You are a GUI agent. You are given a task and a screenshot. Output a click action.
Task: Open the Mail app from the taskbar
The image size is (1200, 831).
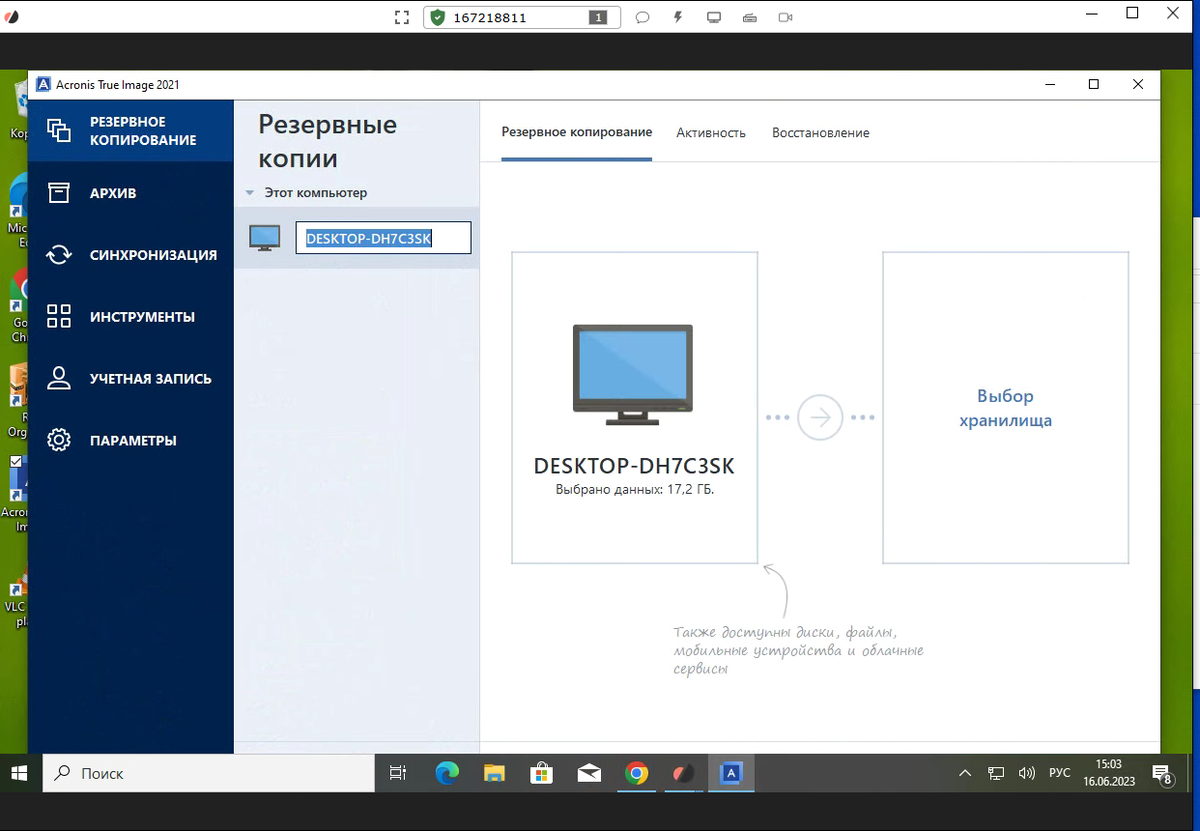589,773
